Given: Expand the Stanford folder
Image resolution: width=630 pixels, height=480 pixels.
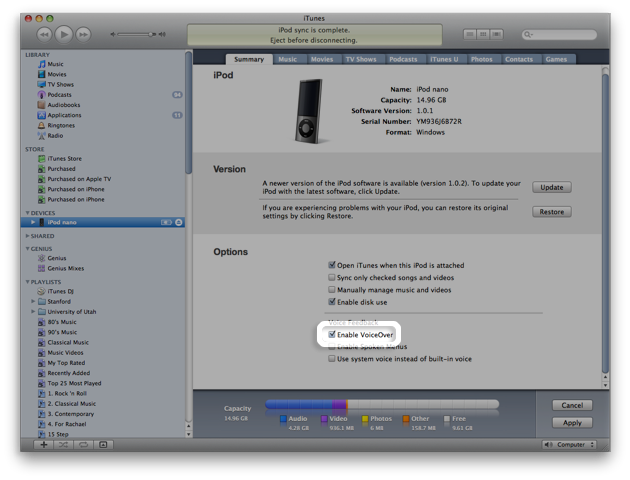Looking at the screenshot, I should pos(33,301).
